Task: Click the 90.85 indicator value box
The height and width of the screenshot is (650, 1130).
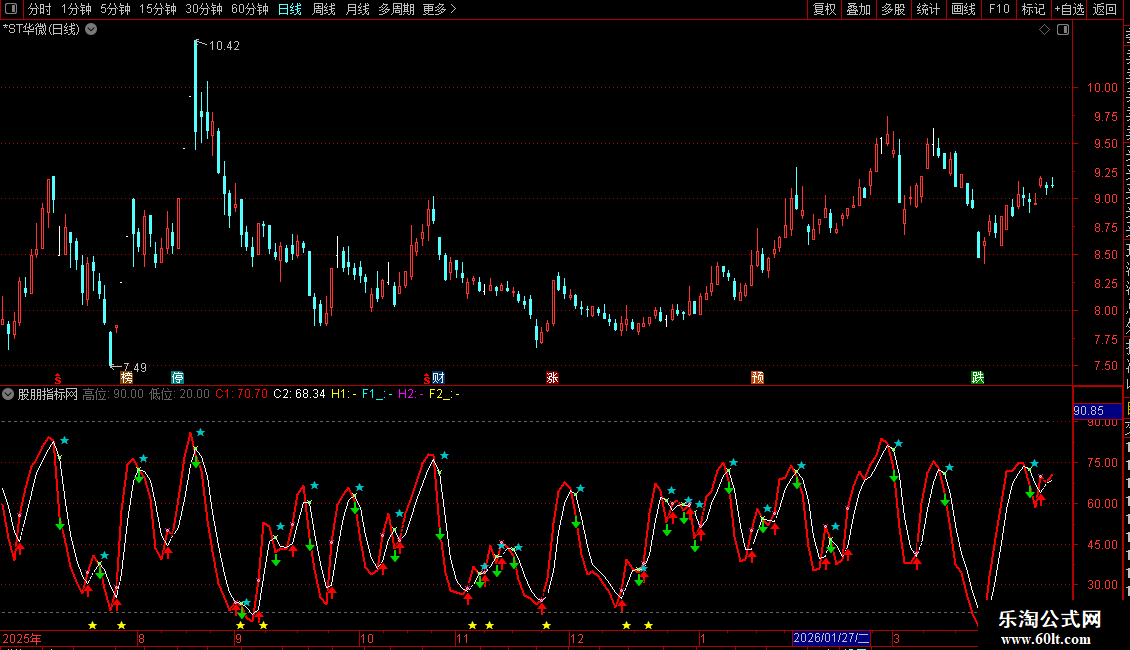Action: point(1097,411)
